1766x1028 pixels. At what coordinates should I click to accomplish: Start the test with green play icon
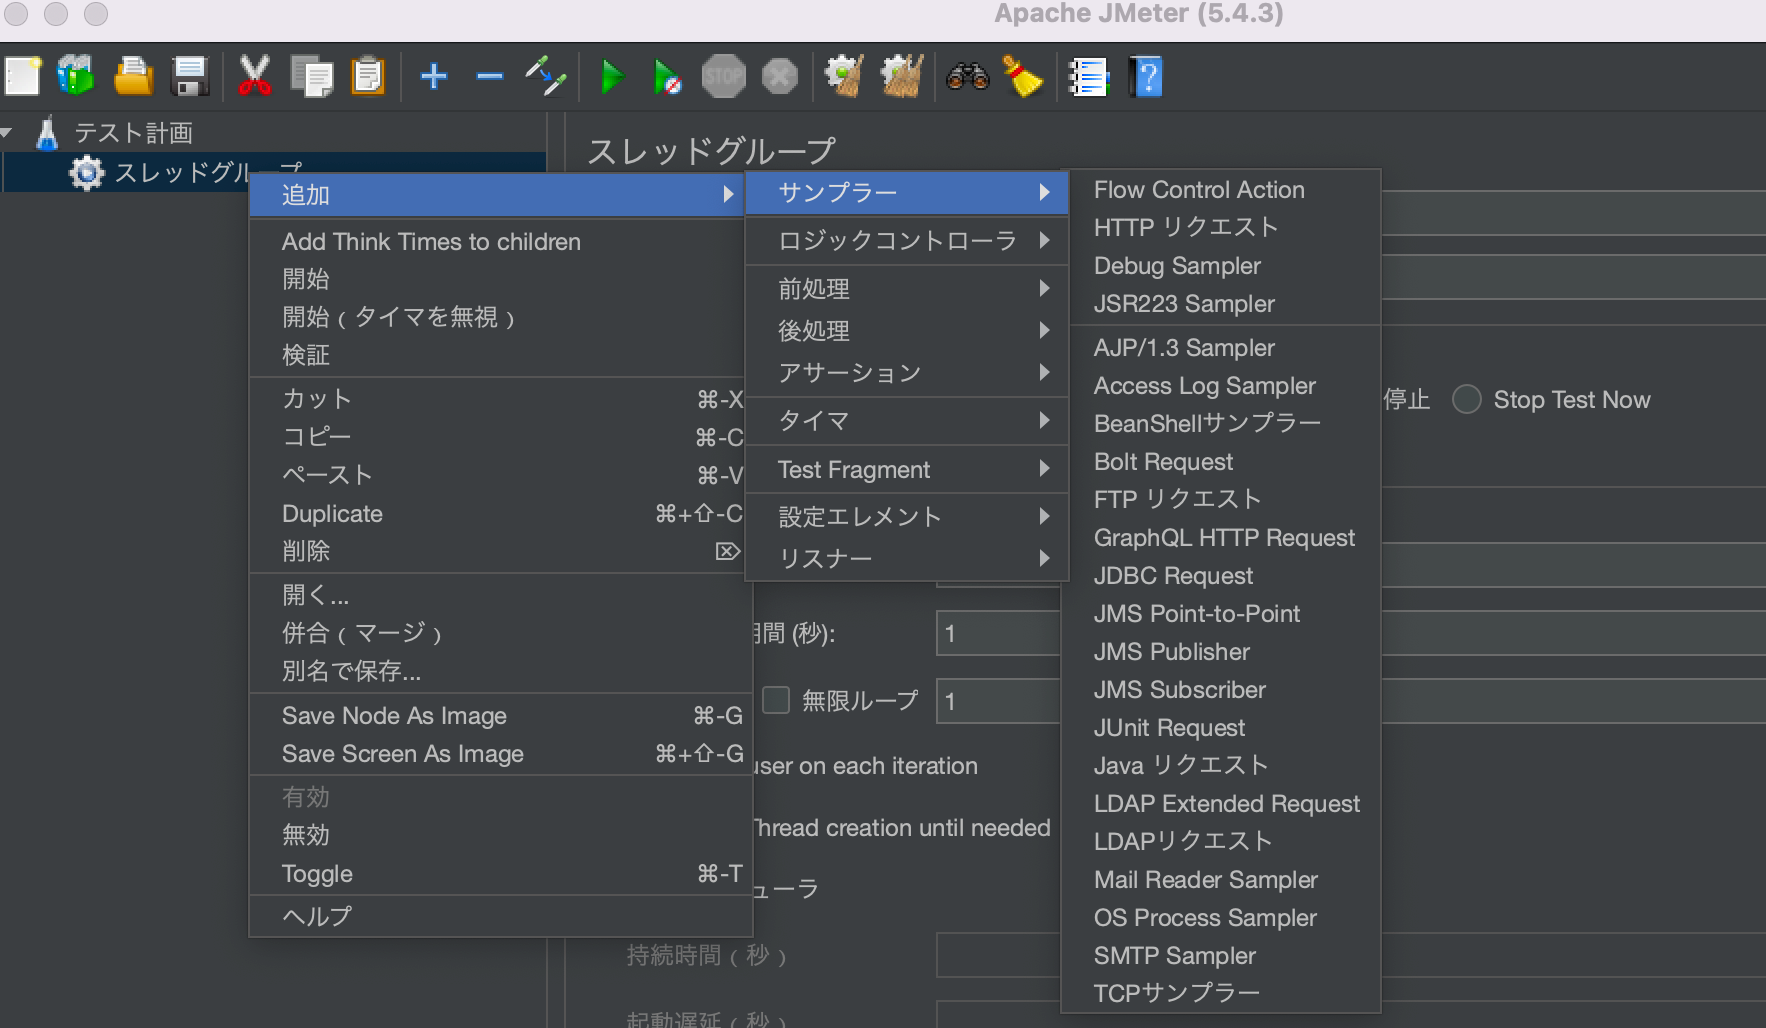(611, 76)
